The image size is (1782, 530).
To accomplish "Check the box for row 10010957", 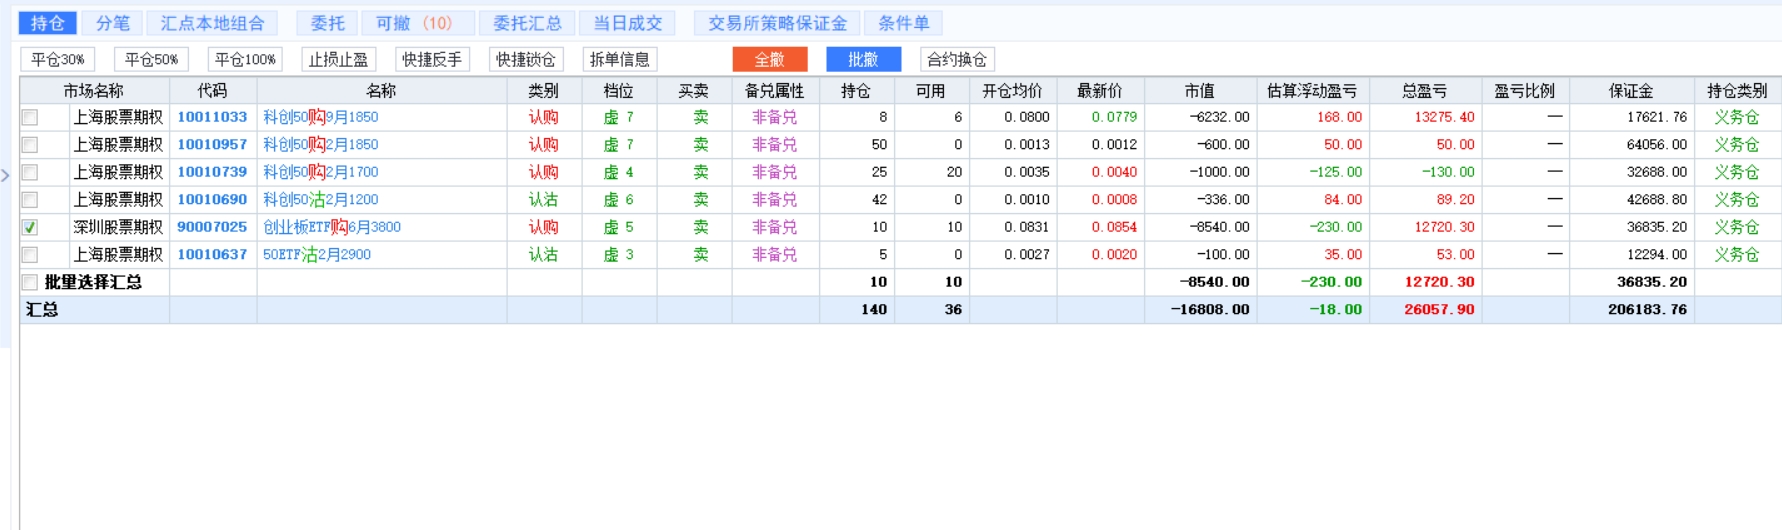I will pos(30,145).
